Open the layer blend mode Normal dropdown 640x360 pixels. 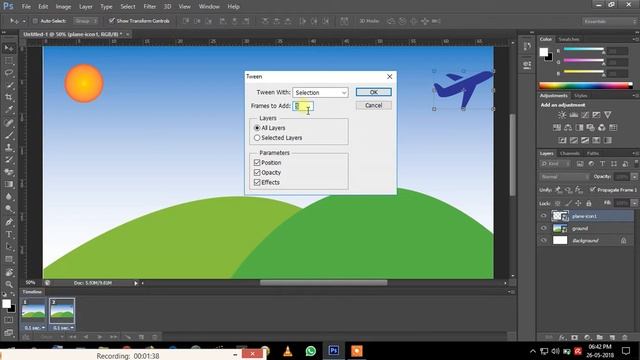tap(564, 177)
